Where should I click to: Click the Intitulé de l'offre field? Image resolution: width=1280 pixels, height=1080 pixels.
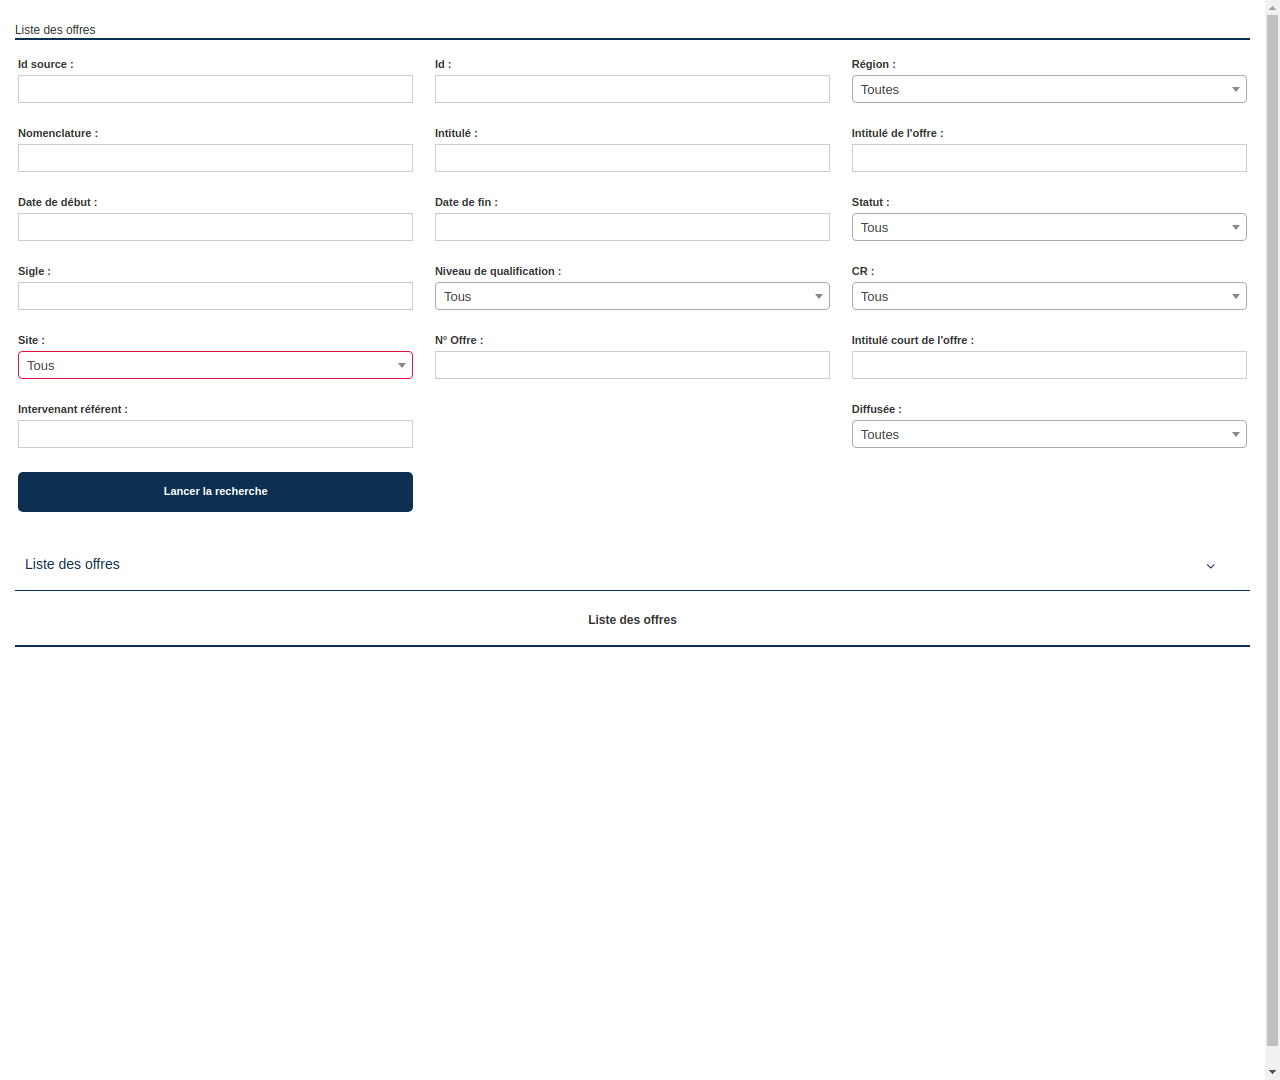1048,158
